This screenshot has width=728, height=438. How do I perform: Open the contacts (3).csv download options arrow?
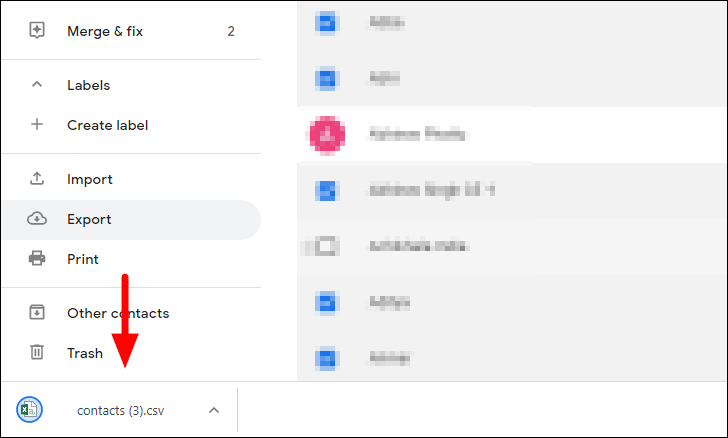point(214,410)
